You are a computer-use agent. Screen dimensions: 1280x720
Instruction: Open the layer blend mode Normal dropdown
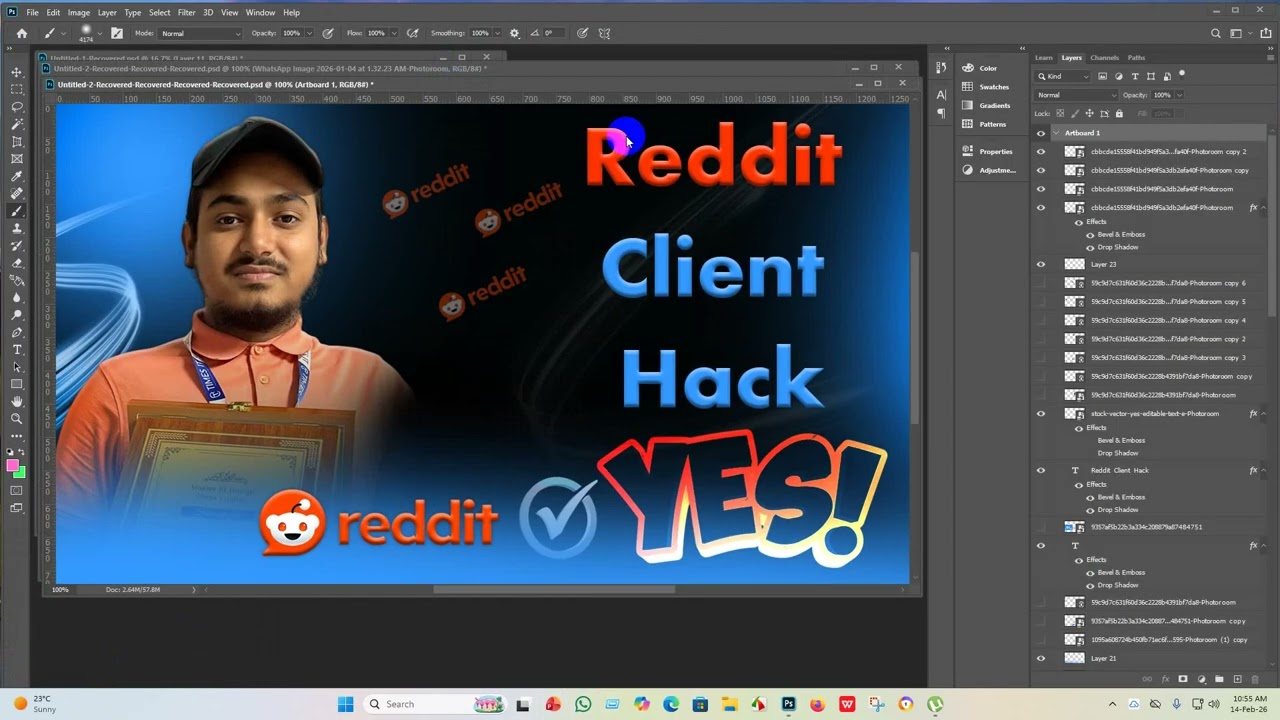tap(1076, 95)
